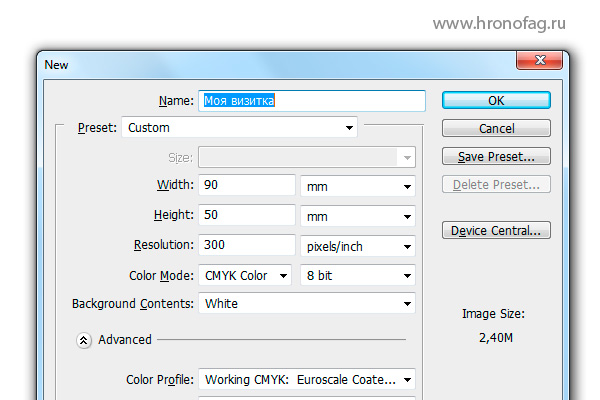Close the New dialog window
600x400 pixels.
point(540,60)
